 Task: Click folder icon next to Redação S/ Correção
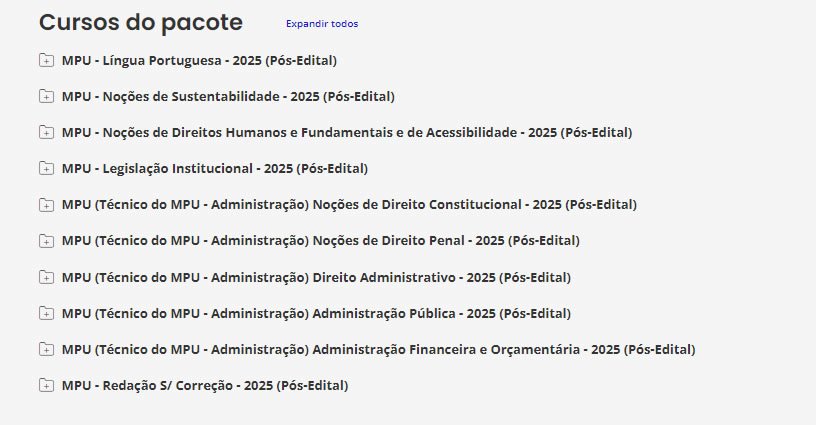click(x=46, y=385)
